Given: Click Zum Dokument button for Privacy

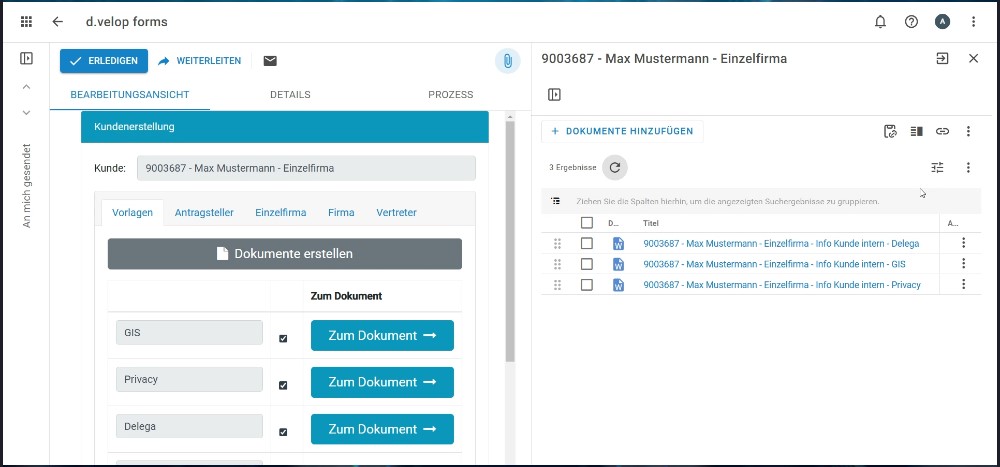Looking at the screenshot, I should (382, 382).
